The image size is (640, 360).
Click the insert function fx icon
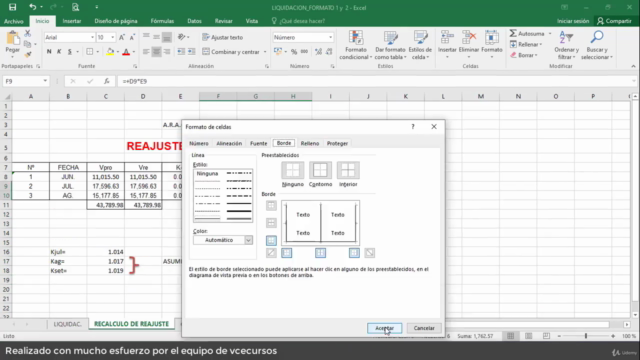107,81
